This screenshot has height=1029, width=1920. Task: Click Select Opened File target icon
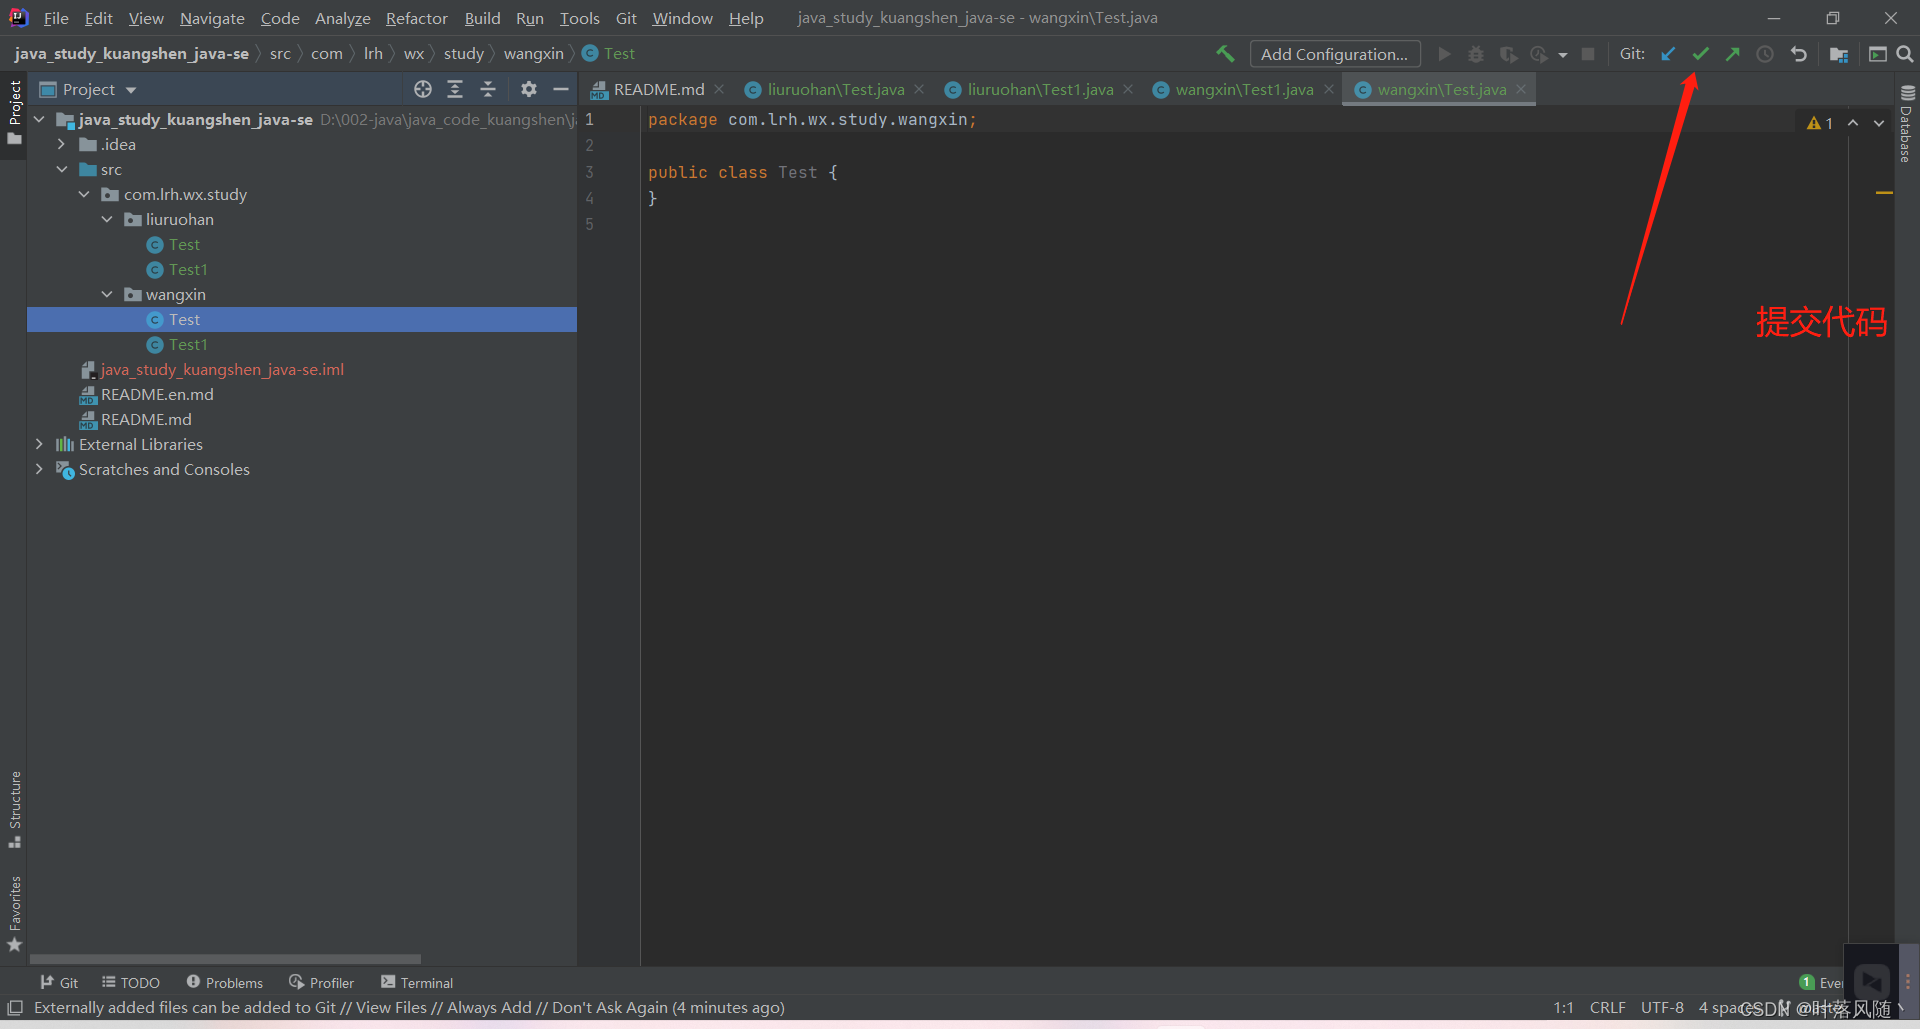click(423, 89)
